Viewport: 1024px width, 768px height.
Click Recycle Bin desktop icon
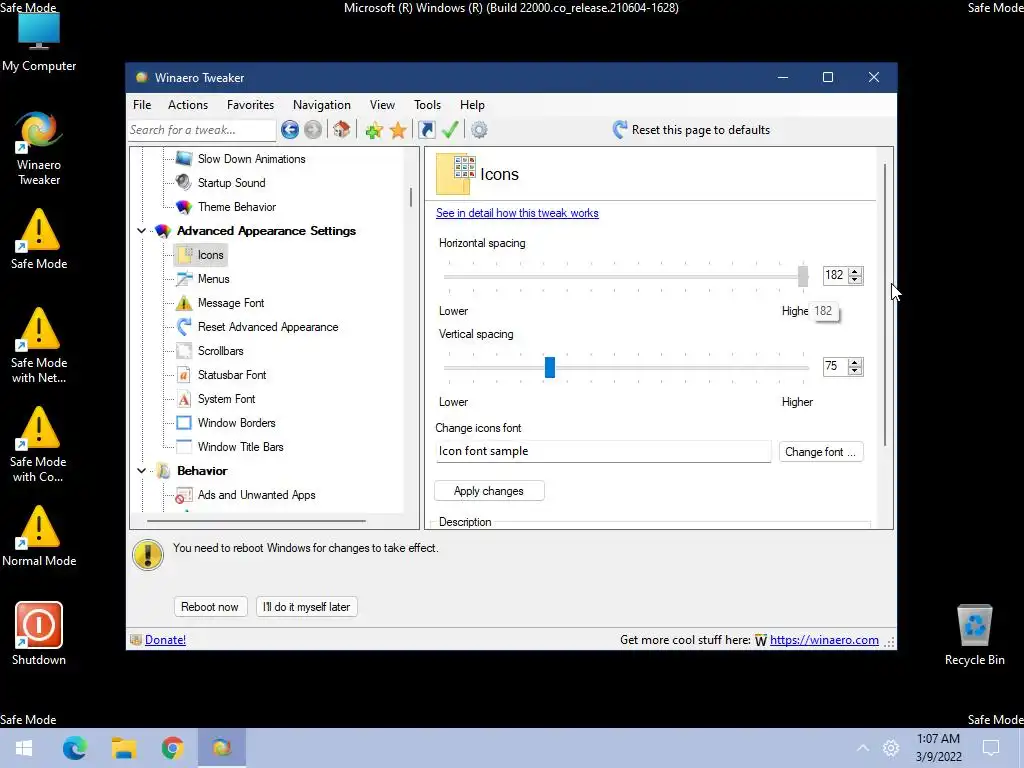pyautogui.click(x=974, y=635)
